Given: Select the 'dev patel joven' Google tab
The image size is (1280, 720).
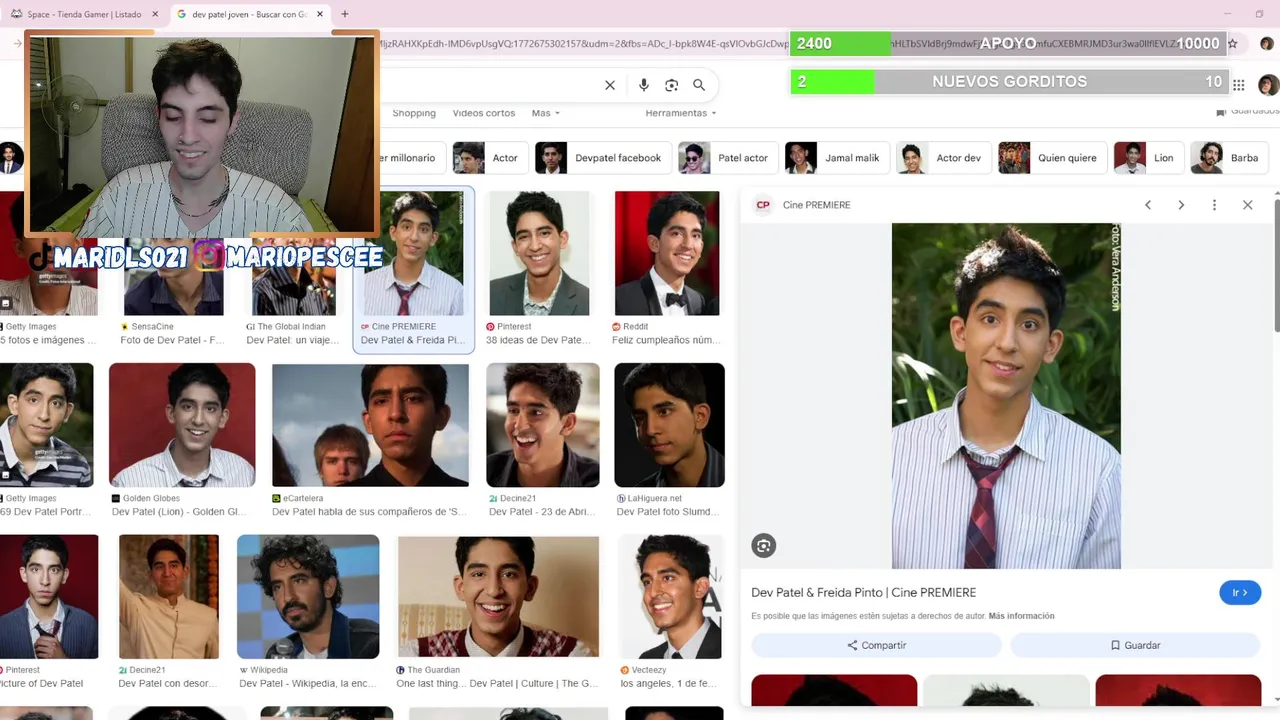Looking at the screenshot, I should coord(250,14).
